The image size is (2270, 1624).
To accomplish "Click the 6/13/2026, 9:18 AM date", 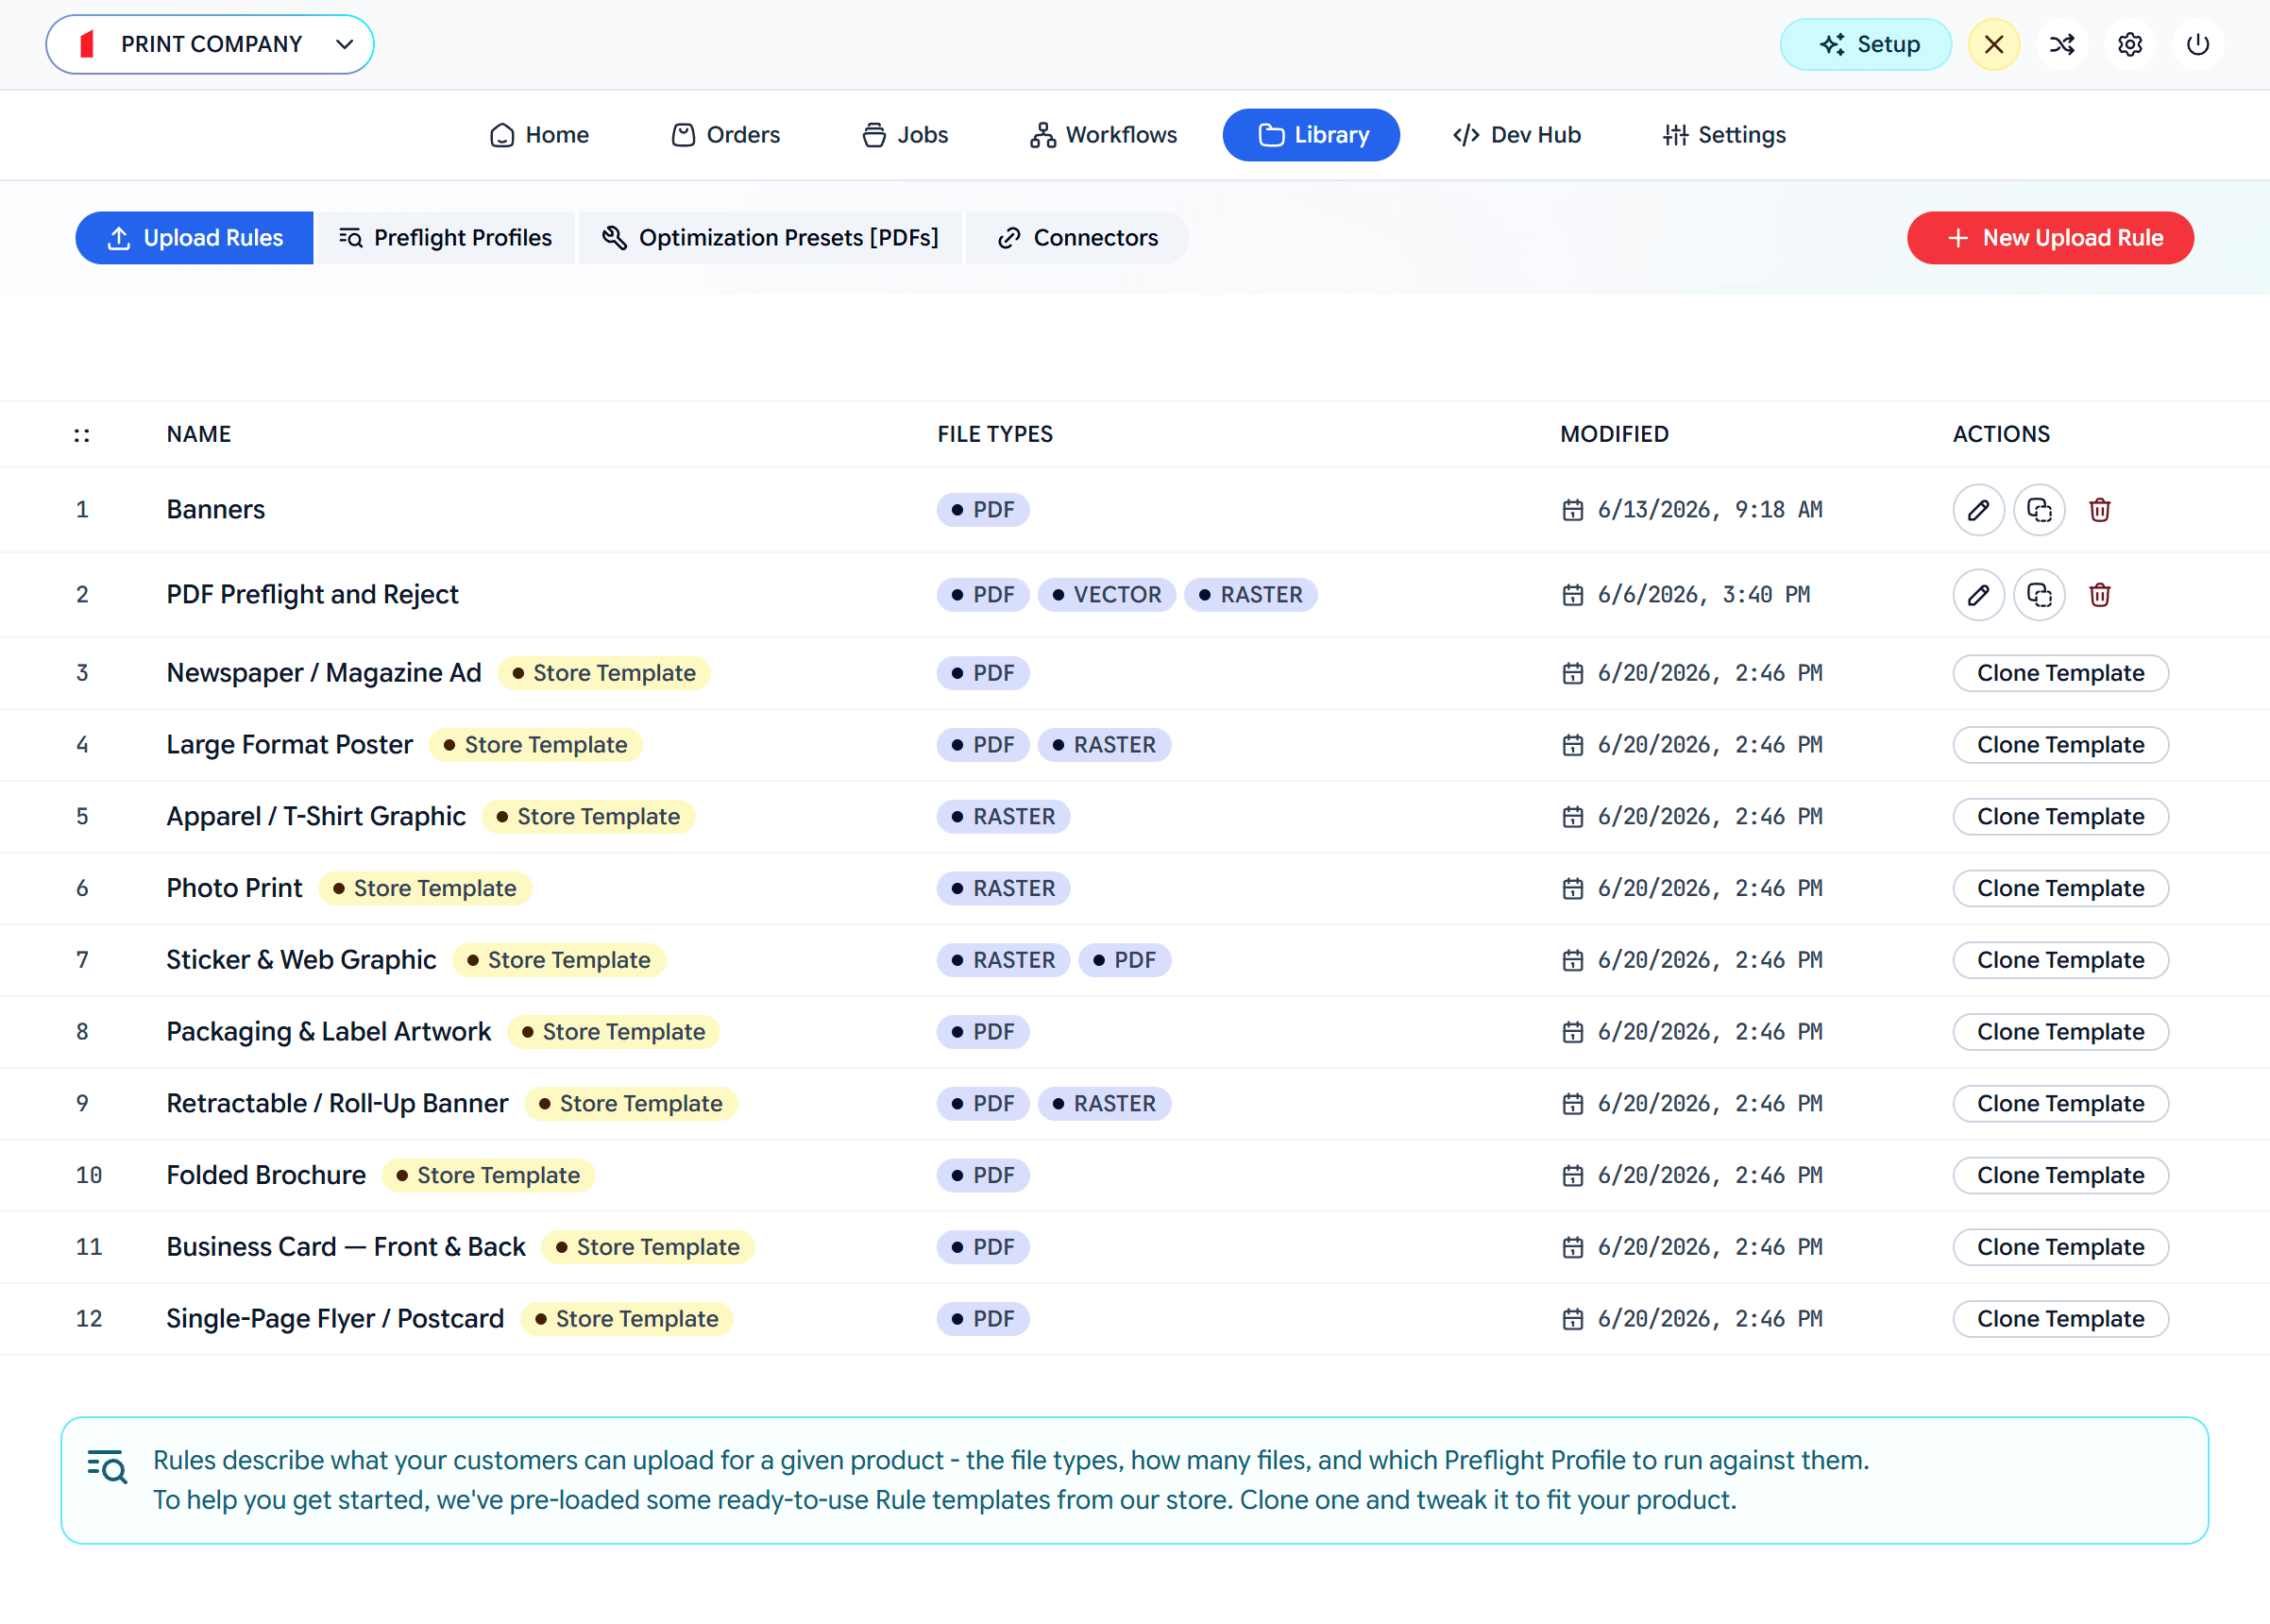I will [1709, 510].
